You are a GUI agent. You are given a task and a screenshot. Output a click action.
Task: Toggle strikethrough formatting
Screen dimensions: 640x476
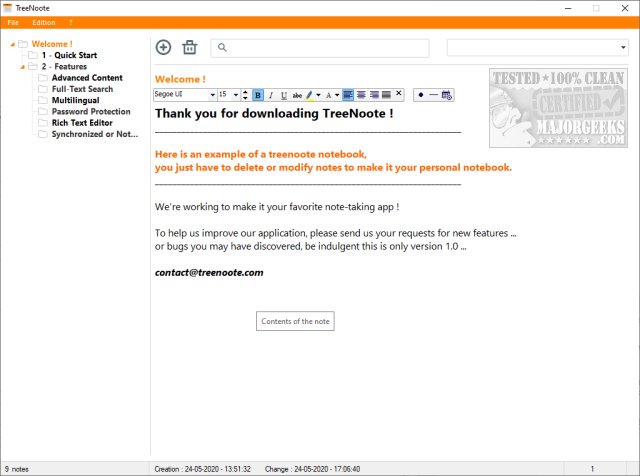coord(297,95)
